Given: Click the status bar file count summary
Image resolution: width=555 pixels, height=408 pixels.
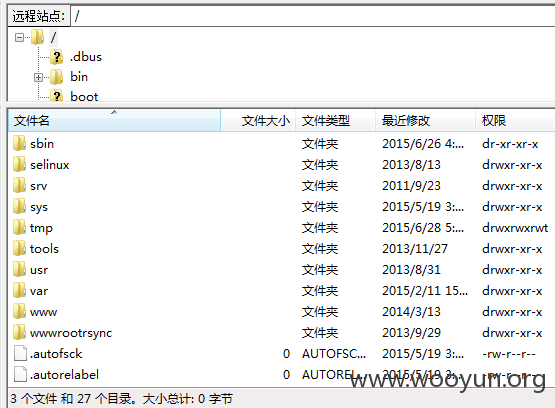Looking at the screenshot, I should coord(121,399).
